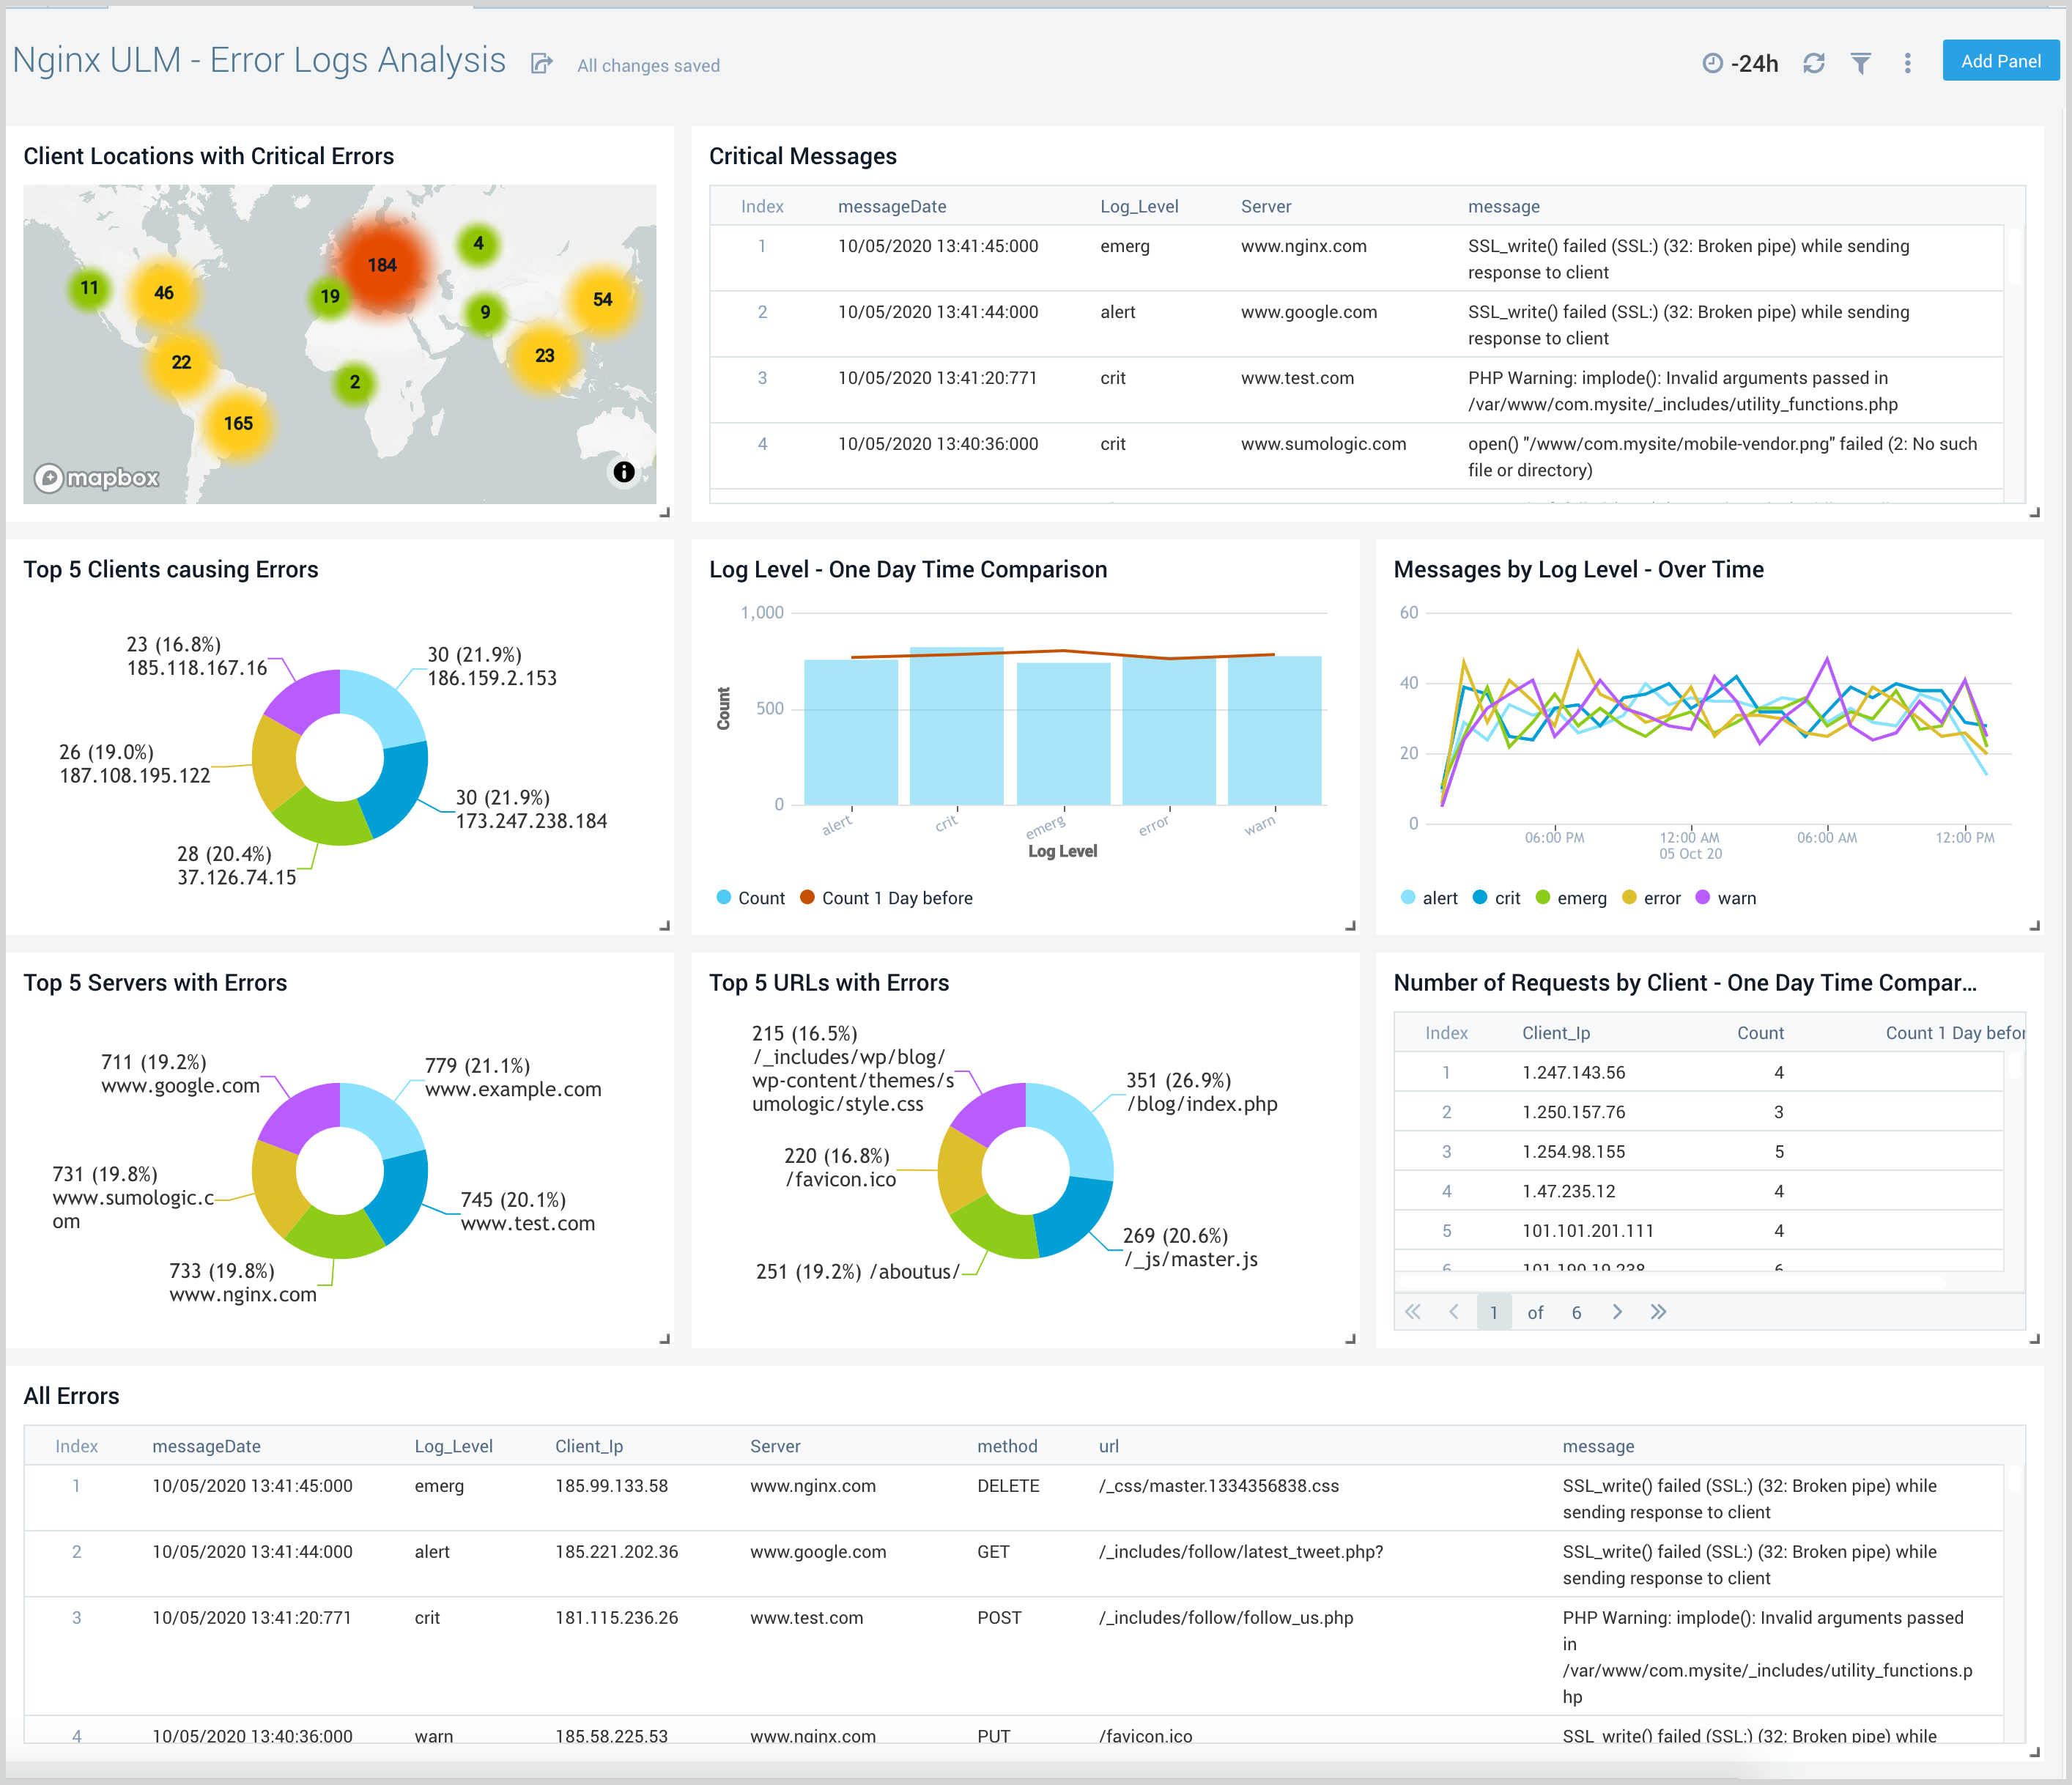Open the three-dot more options menu
Screen dimensions: 2072x1785
coord(1907,64)
